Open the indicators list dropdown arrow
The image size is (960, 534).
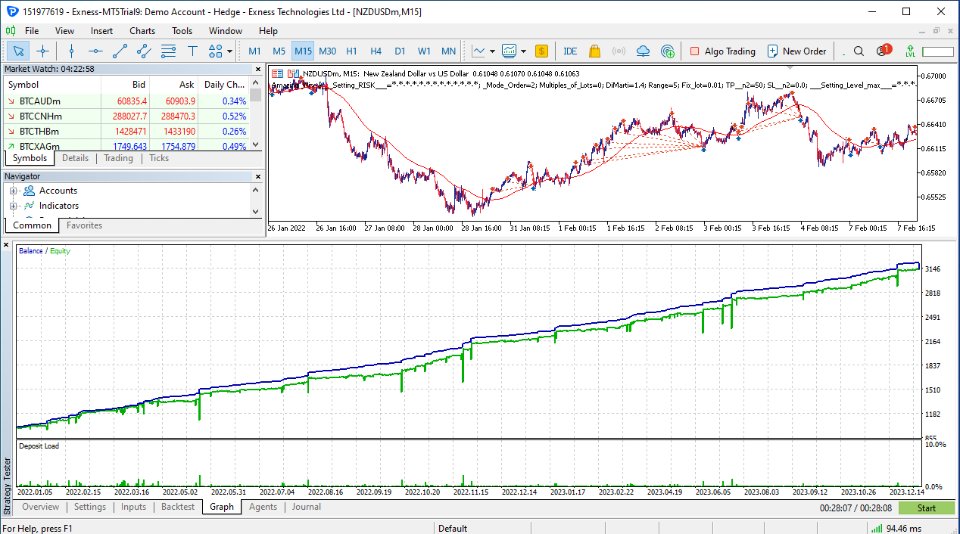[523, 51]
